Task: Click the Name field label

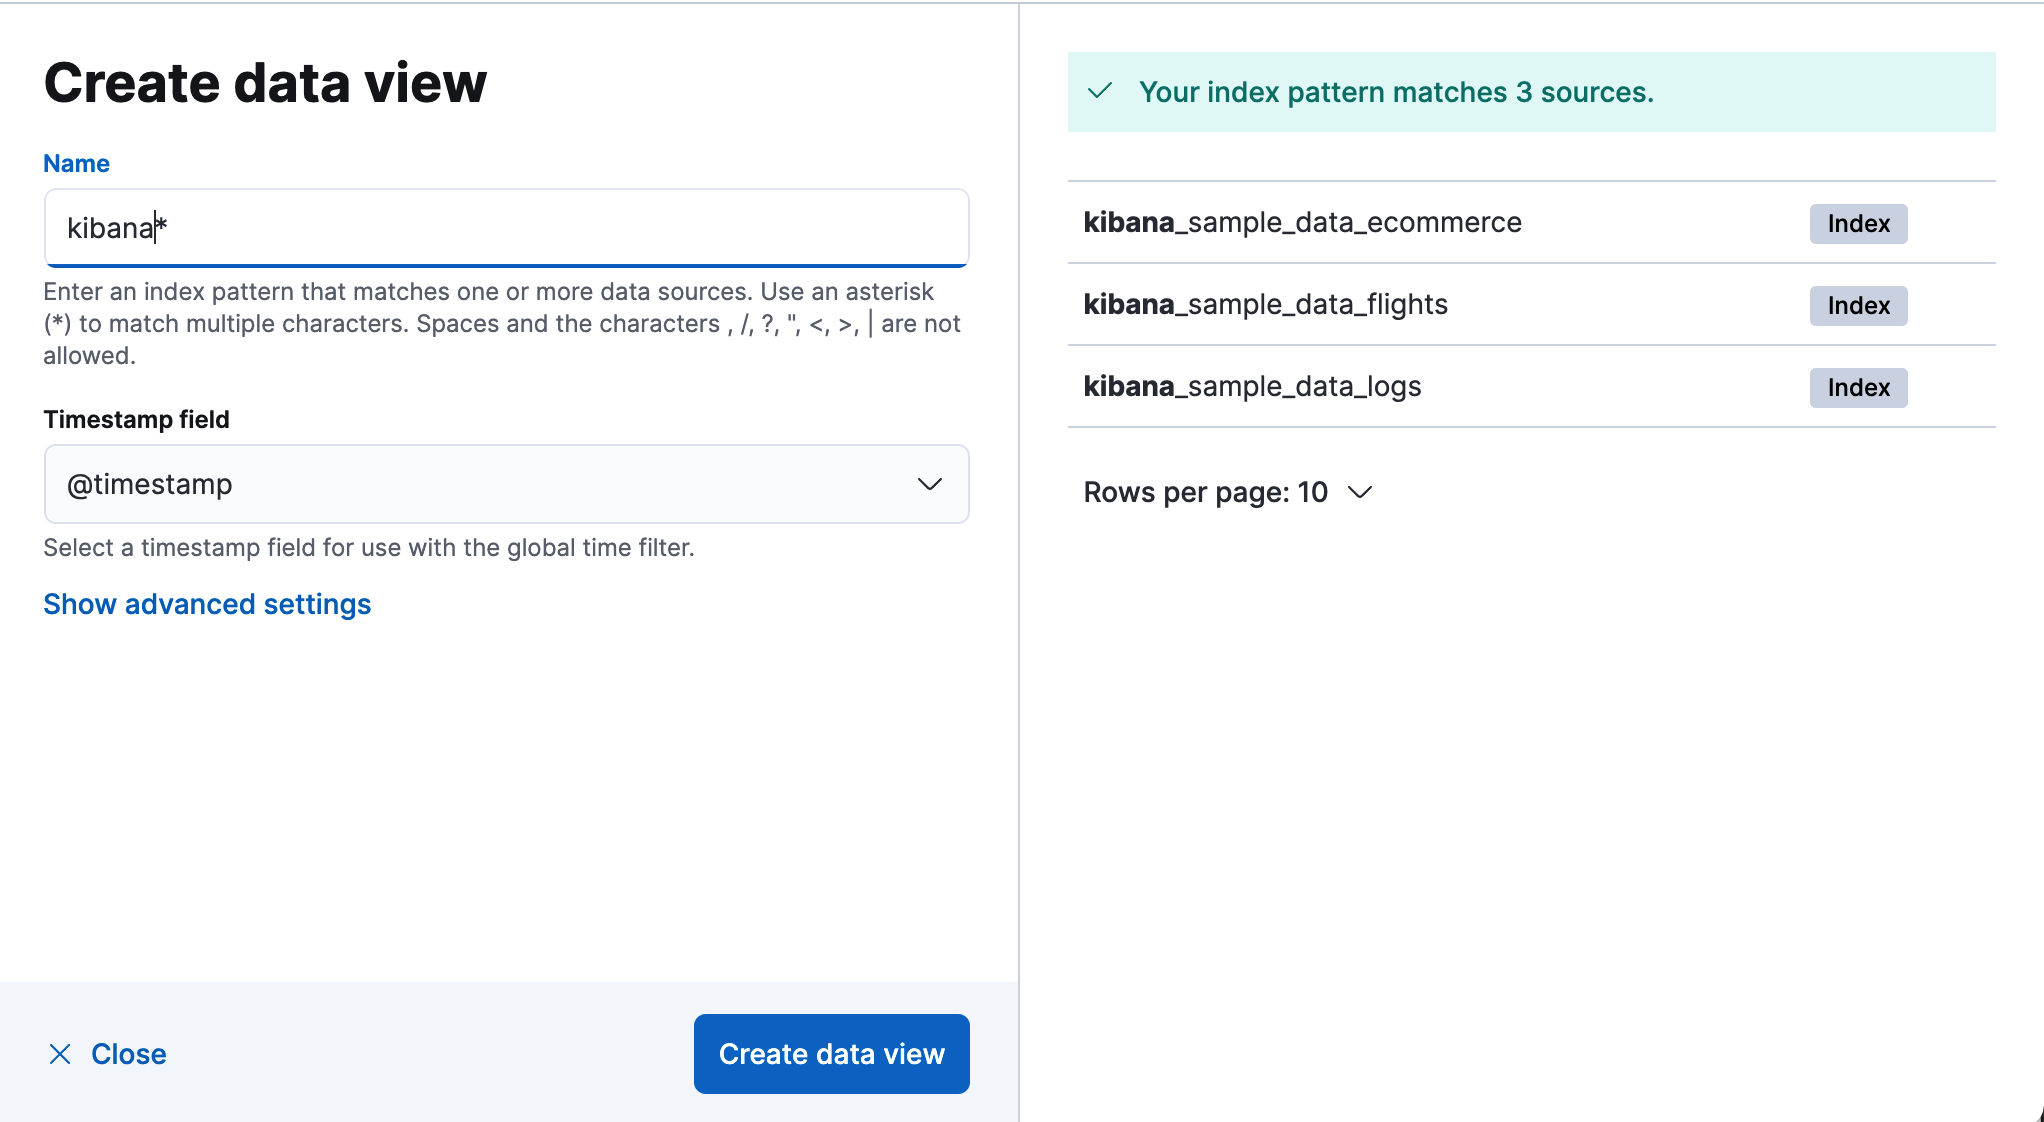Action: pyautogui.click(x=76, y=163)
